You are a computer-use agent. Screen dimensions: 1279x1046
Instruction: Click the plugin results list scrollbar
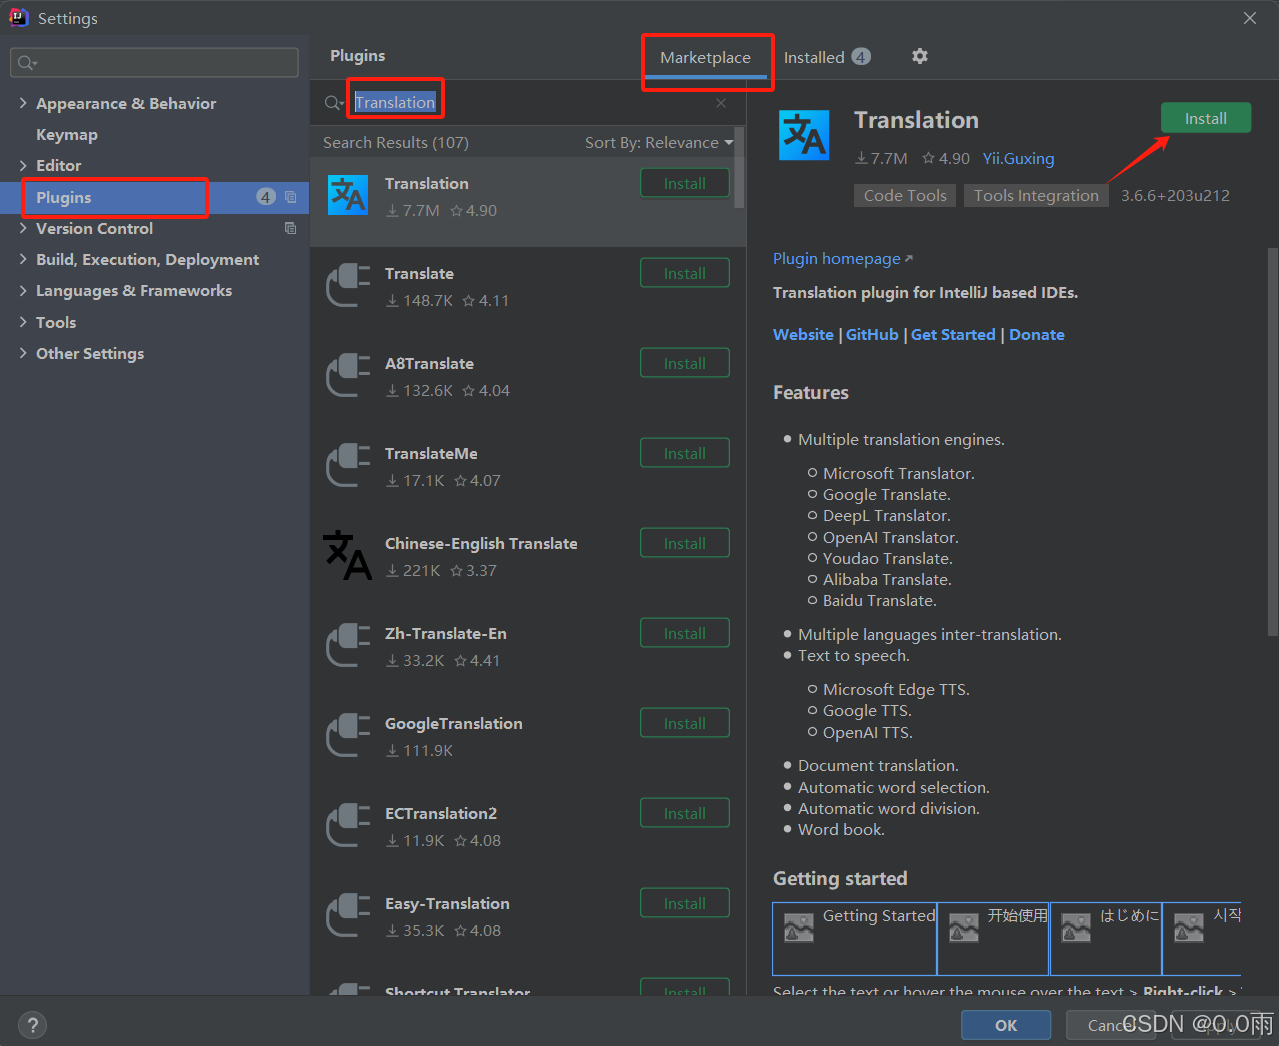(739, 167)
